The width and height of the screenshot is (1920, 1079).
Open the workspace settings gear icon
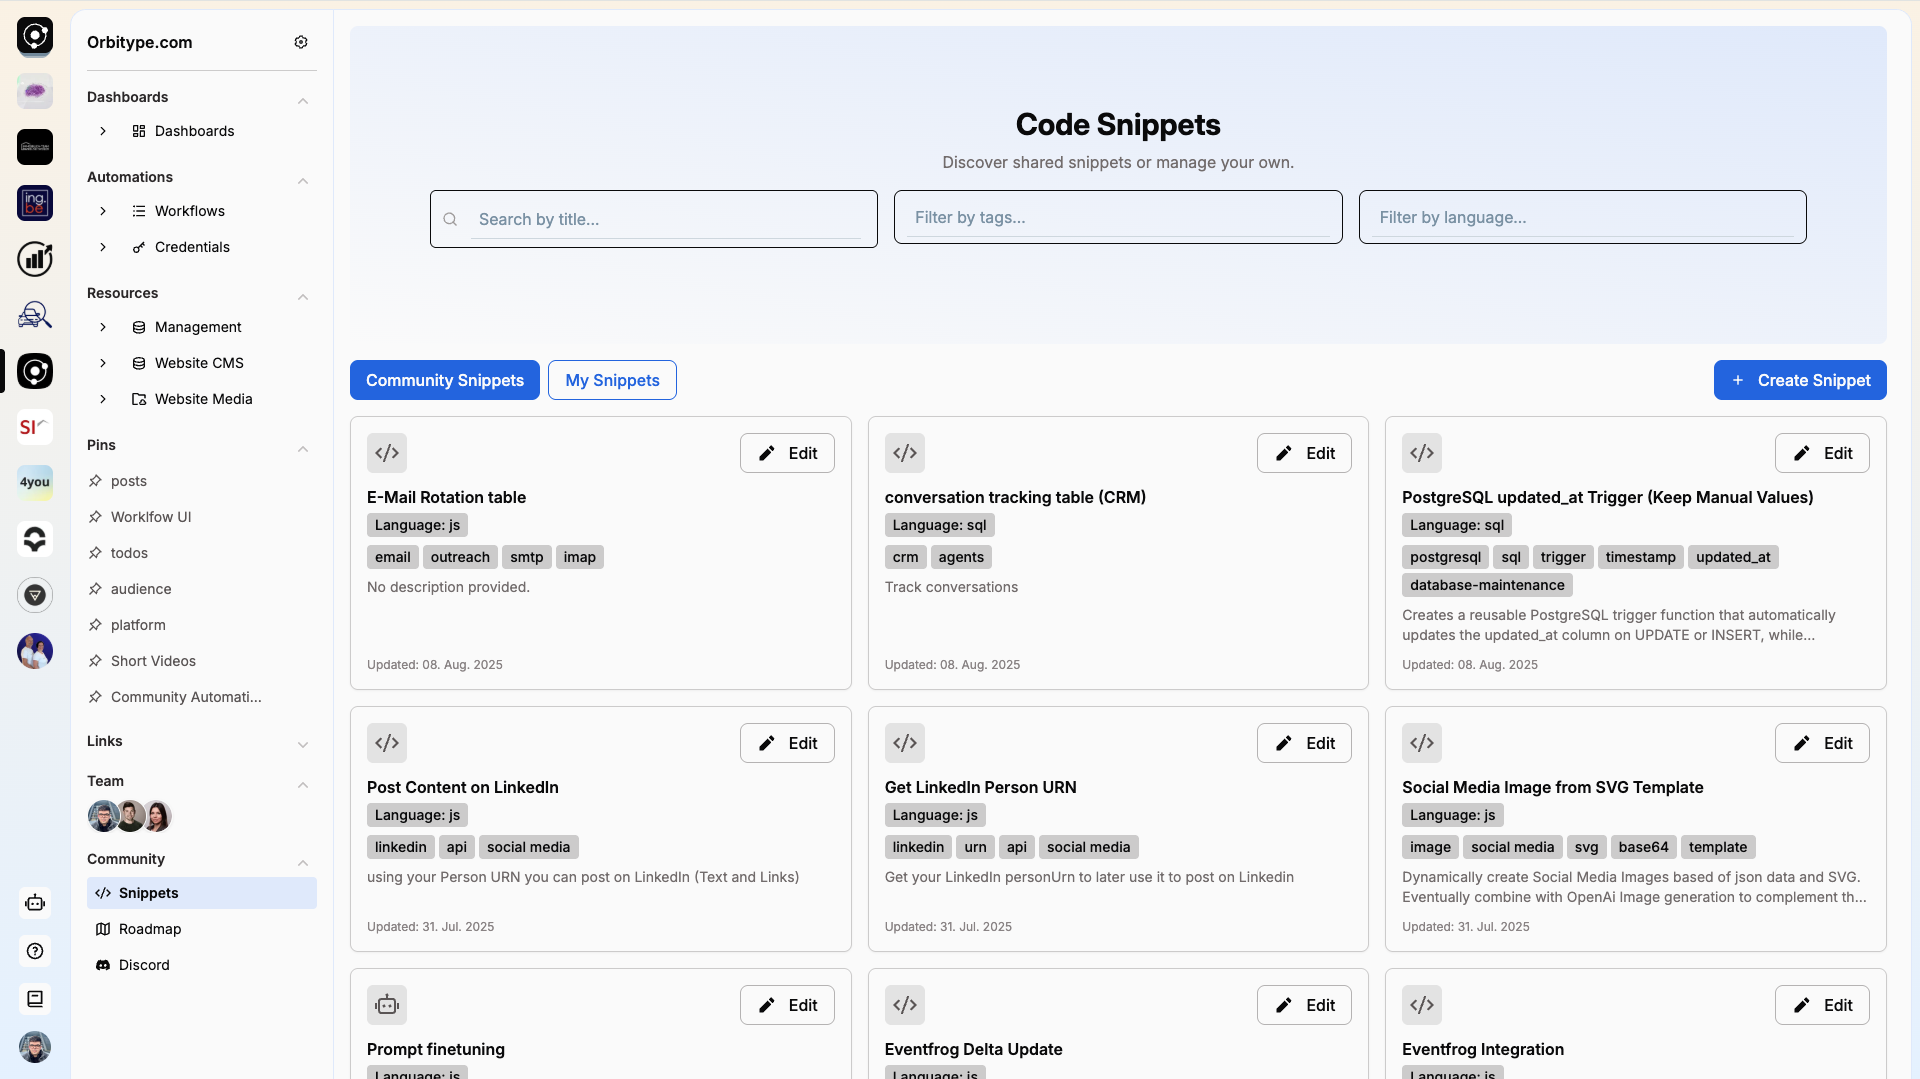tap(301, 42)
